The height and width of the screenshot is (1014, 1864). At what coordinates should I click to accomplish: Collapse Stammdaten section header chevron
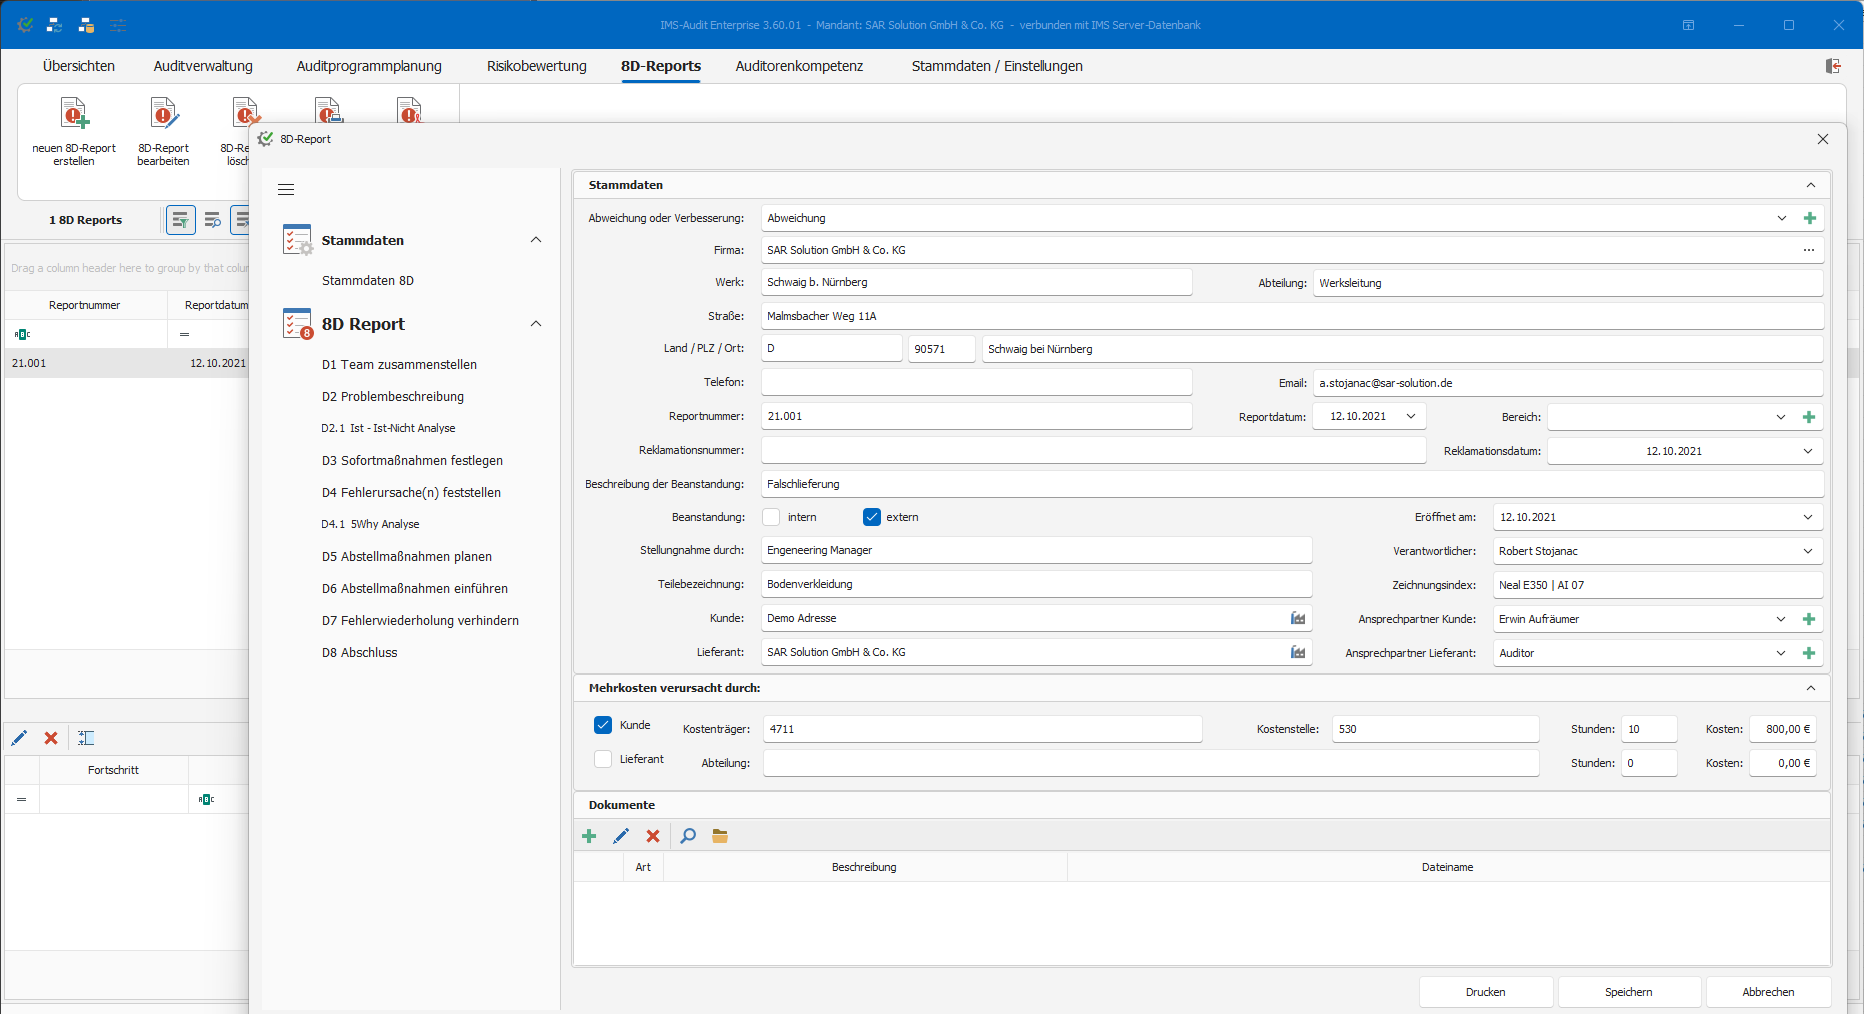point(1811,185)
